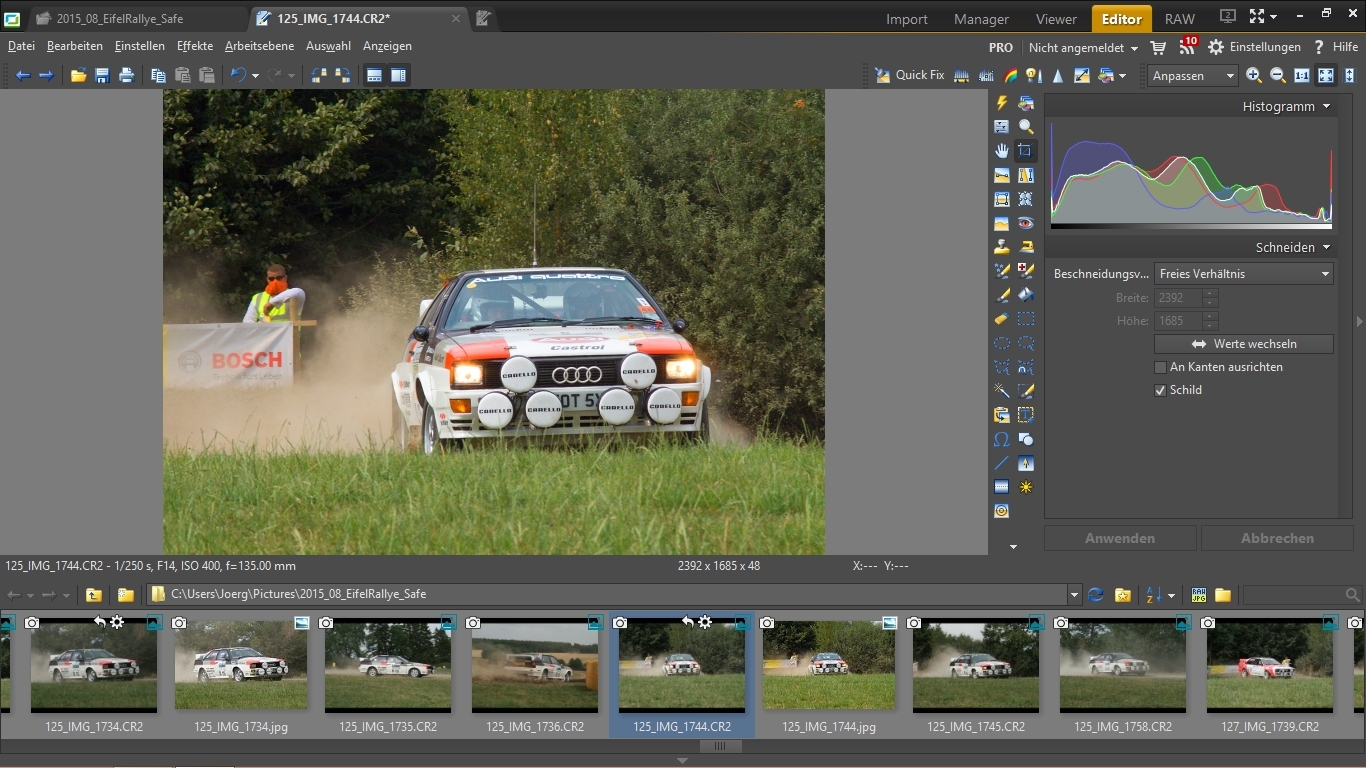The width and height of the screenshot is (1366, 768).
Task: Open the shopping cart icon
Action: click(x=1158, y=47)
